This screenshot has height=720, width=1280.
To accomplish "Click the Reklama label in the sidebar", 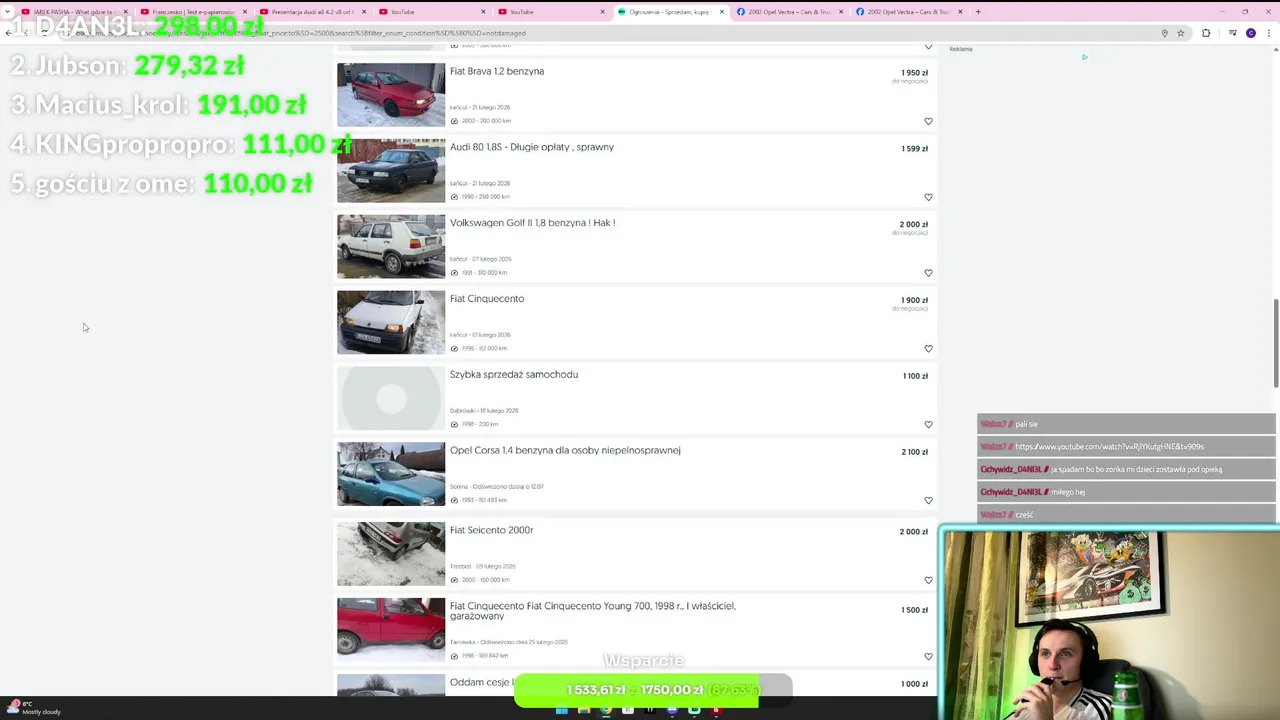I will [961, 49].
